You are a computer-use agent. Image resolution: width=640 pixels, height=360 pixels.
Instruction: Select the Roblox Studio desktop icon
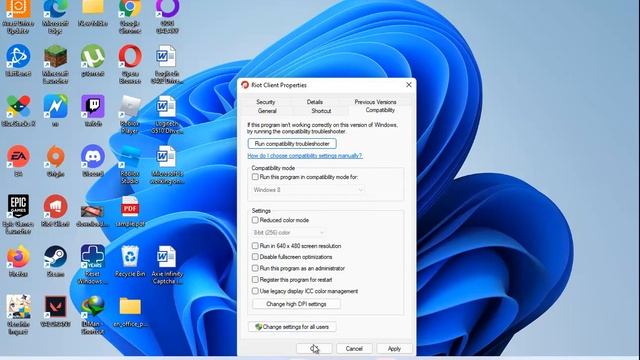pos(130,157)
